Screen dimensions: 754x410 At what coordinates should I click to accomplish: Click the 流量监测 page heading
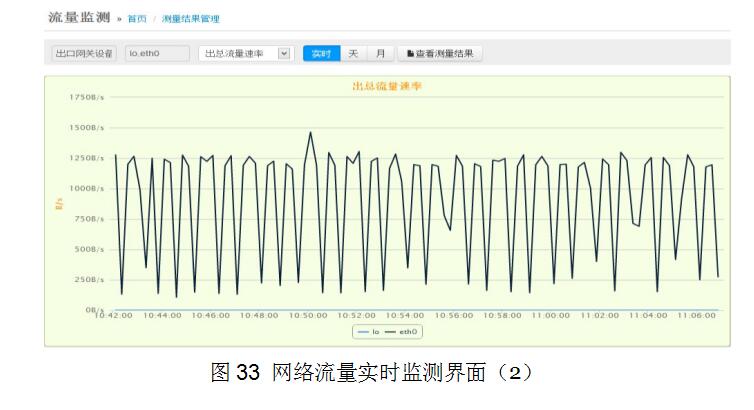coord(79,18)
